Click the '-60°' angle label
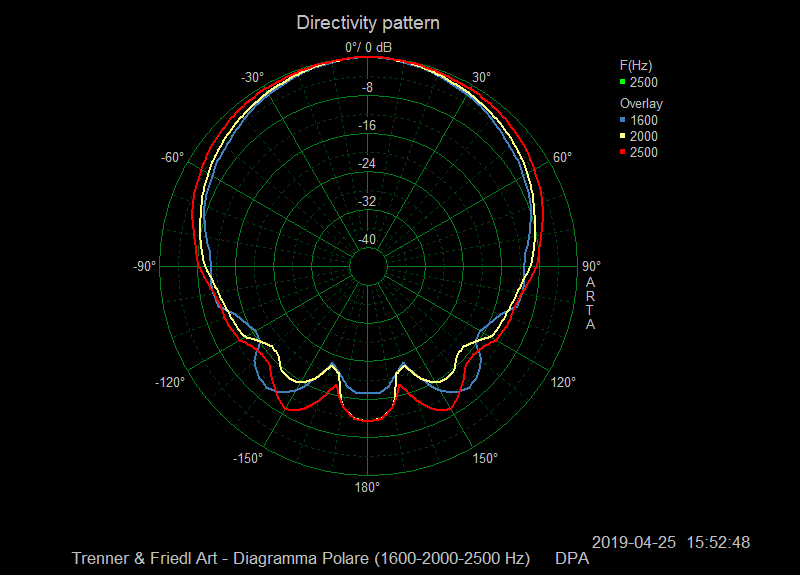 [x=172, y=157]
